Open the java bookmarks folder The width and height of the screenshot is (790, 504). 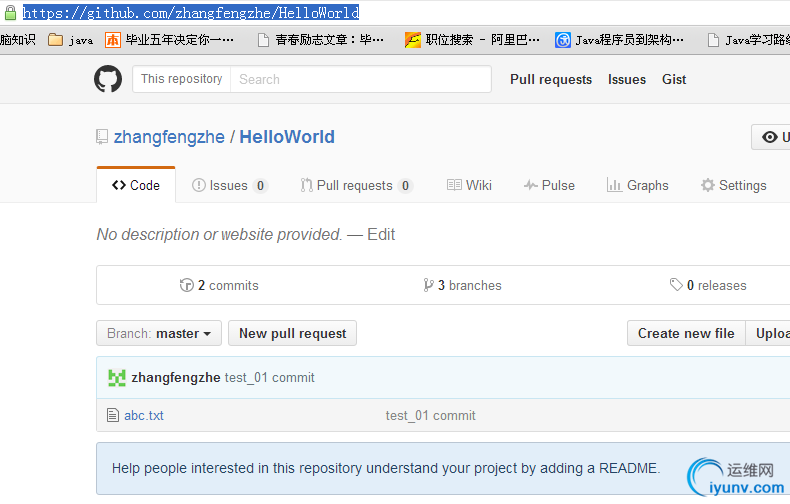pos(71,40)
